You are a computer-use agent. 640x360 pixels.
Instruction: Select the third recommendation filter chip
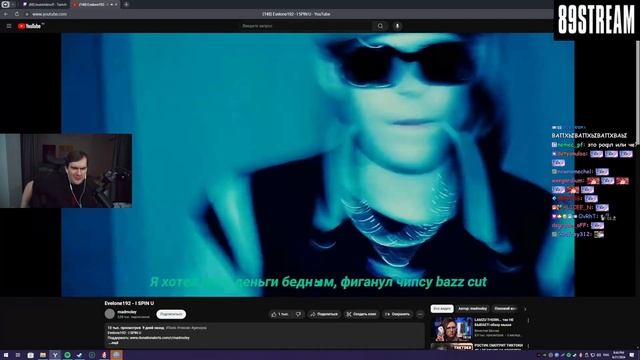point(505,309)
